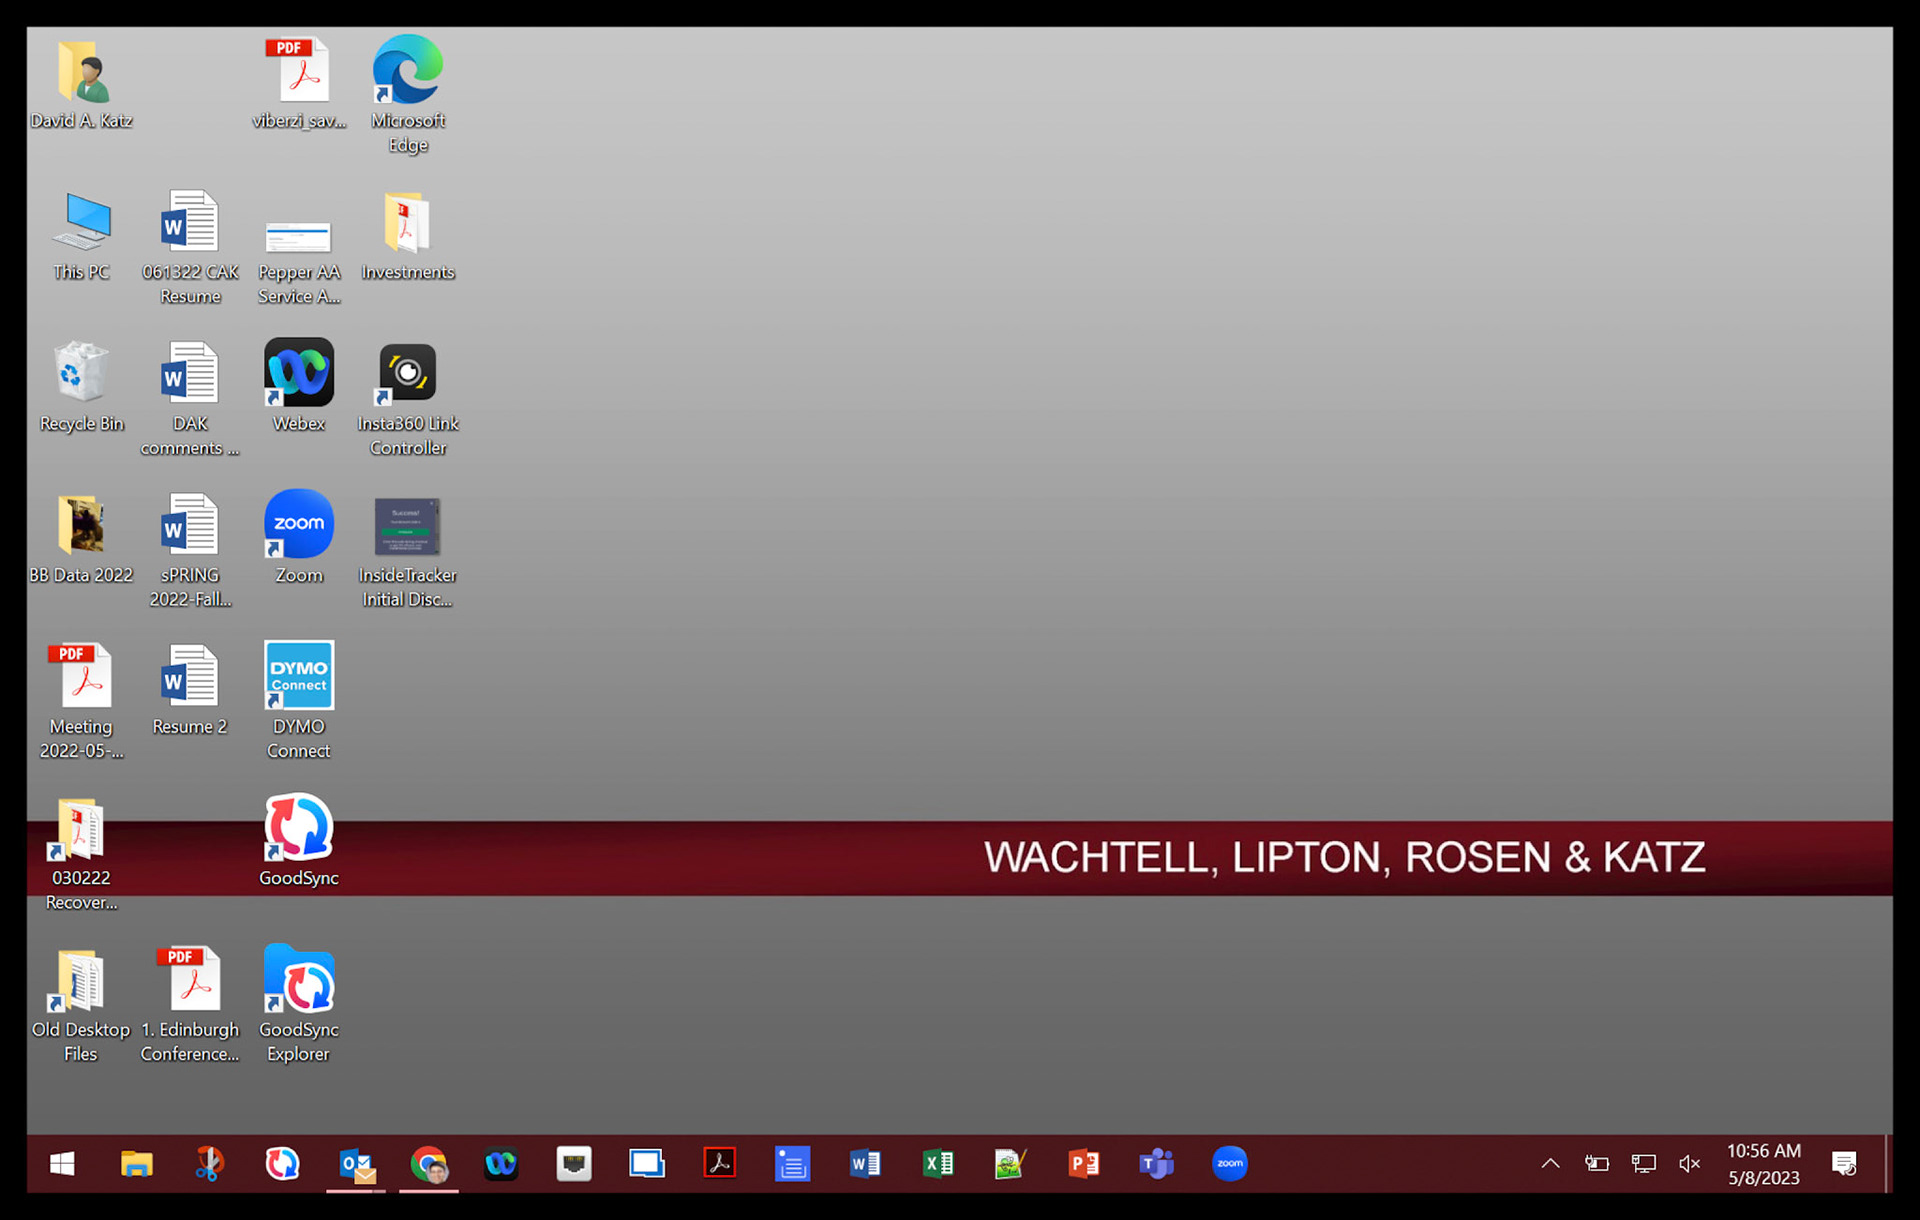
Task: Open GoodSync from the taskbar
Action: point(282,1164)
